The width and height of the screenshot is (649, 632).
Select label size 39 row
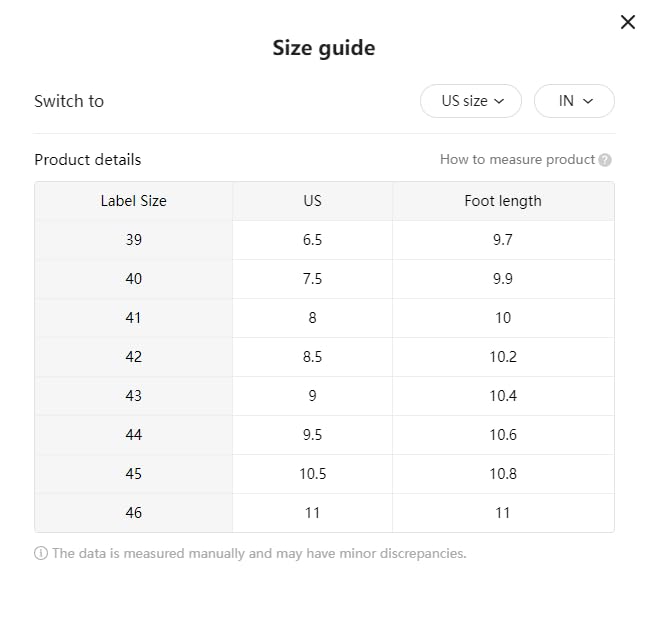(134, 240)
